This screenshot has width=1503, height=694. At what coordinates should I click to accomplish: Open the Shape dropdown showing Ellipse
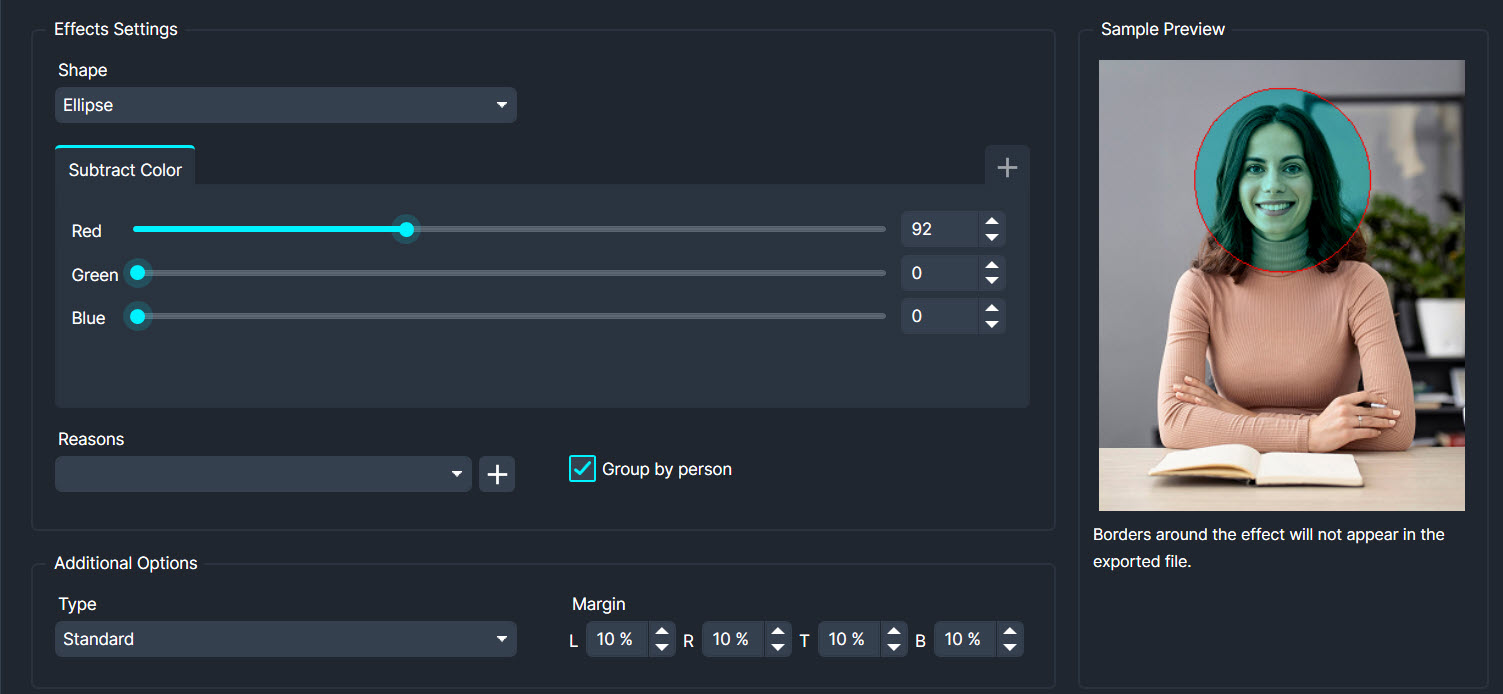tap(286, 105)
